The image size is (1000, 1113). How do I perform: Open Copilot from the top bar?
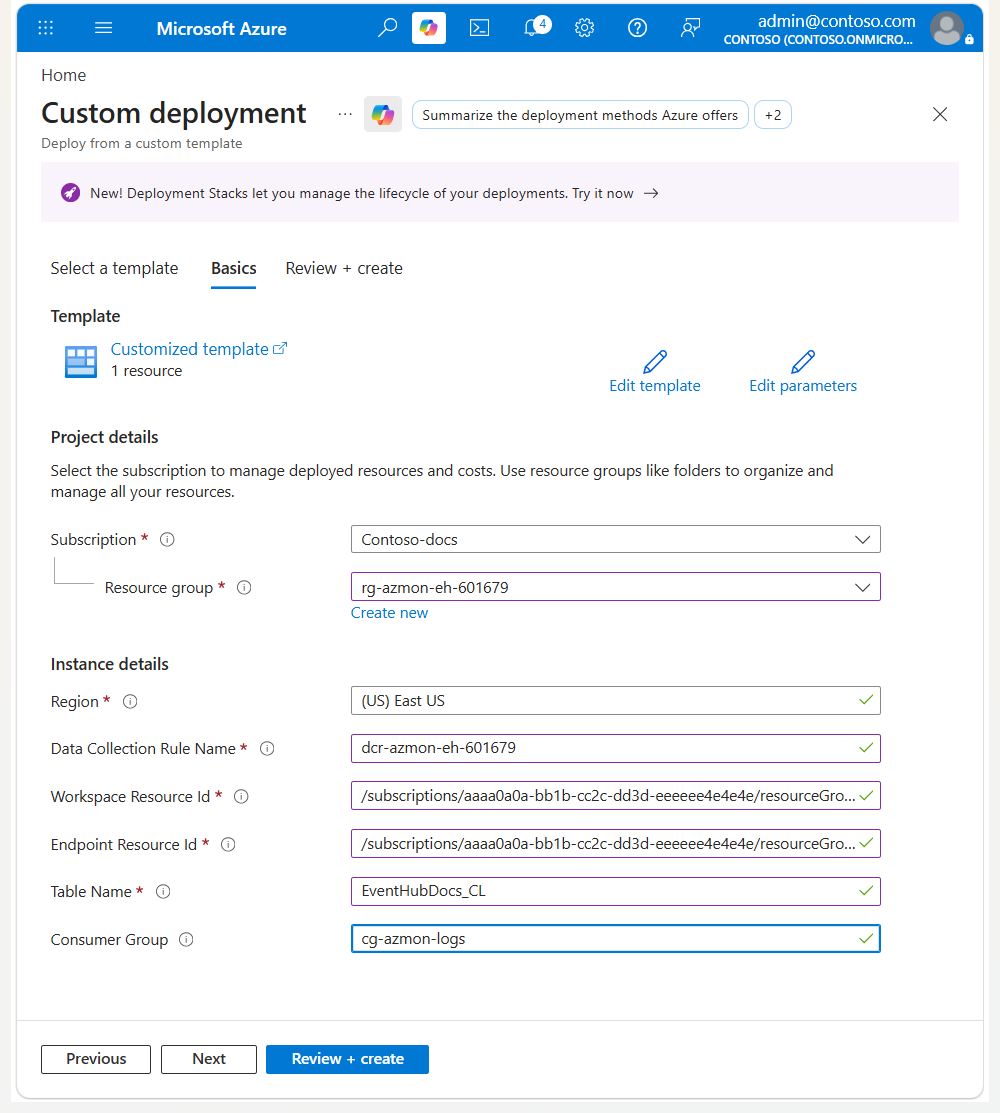[429, 28]
